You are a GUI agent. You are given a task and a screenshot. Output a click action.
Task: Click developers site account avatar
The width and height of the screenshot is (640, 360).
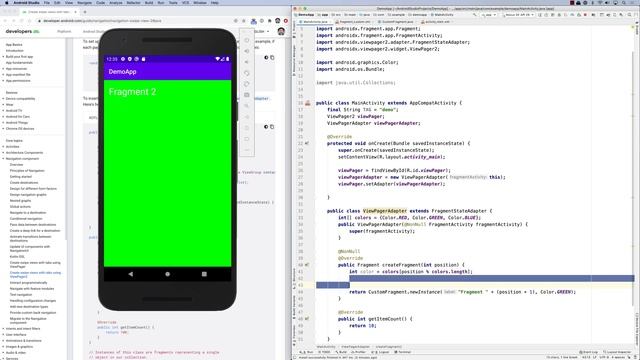click(x=281, y=31)
